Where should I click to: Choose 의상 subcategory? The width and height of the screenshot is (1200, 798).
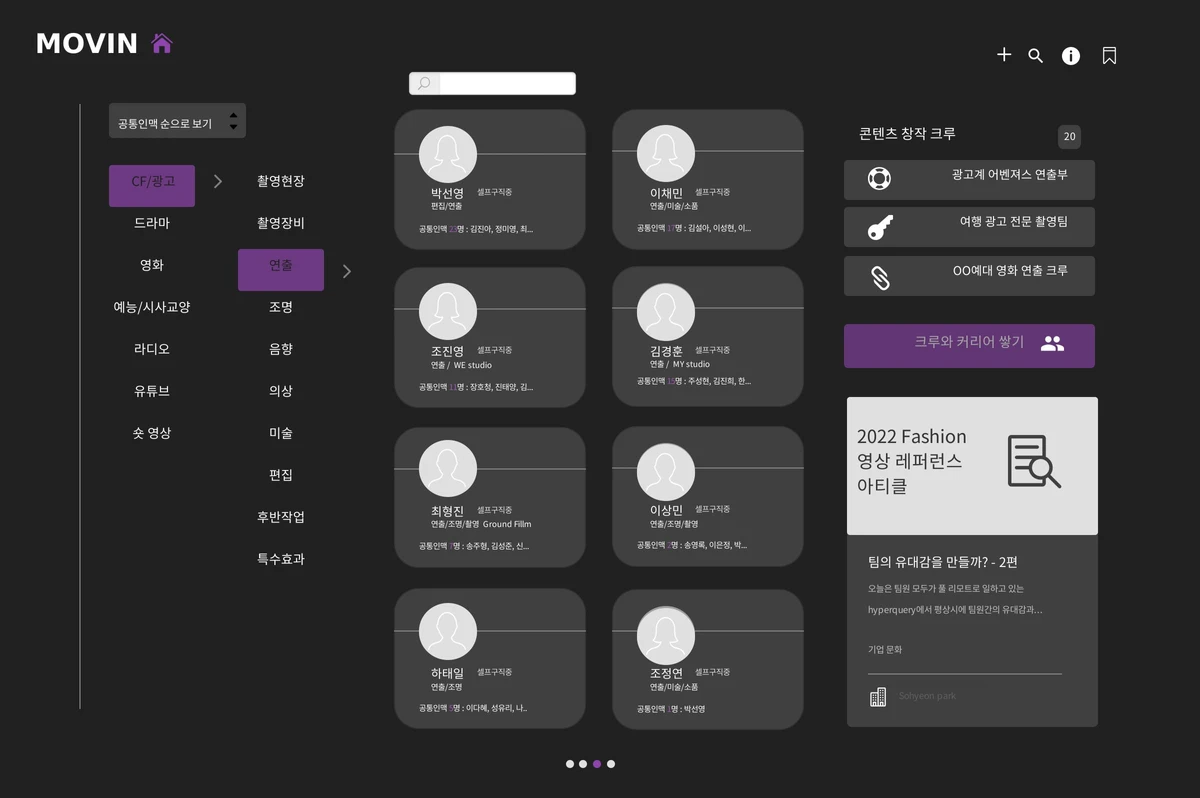coord(281,391)
